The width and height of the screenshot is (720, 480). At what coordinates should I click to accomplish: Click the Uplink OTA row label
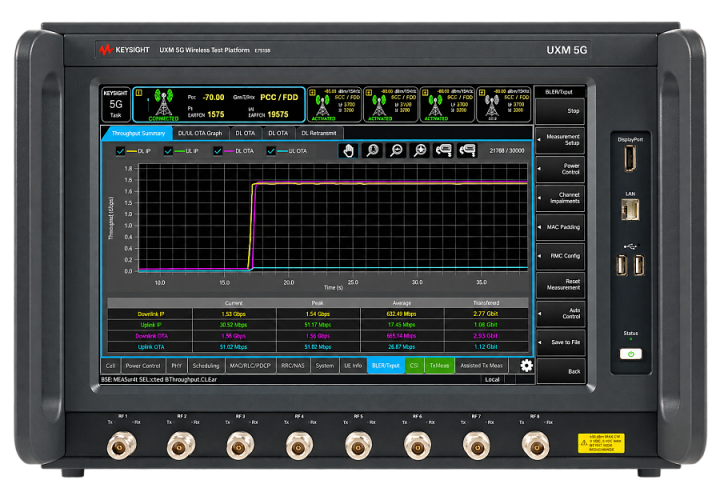[151, 347]
